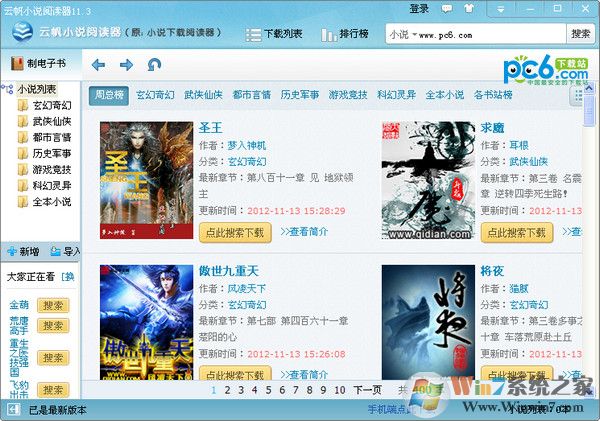
Task: Click 点此搜索下载 for 圣王
Action: [235, 233]
